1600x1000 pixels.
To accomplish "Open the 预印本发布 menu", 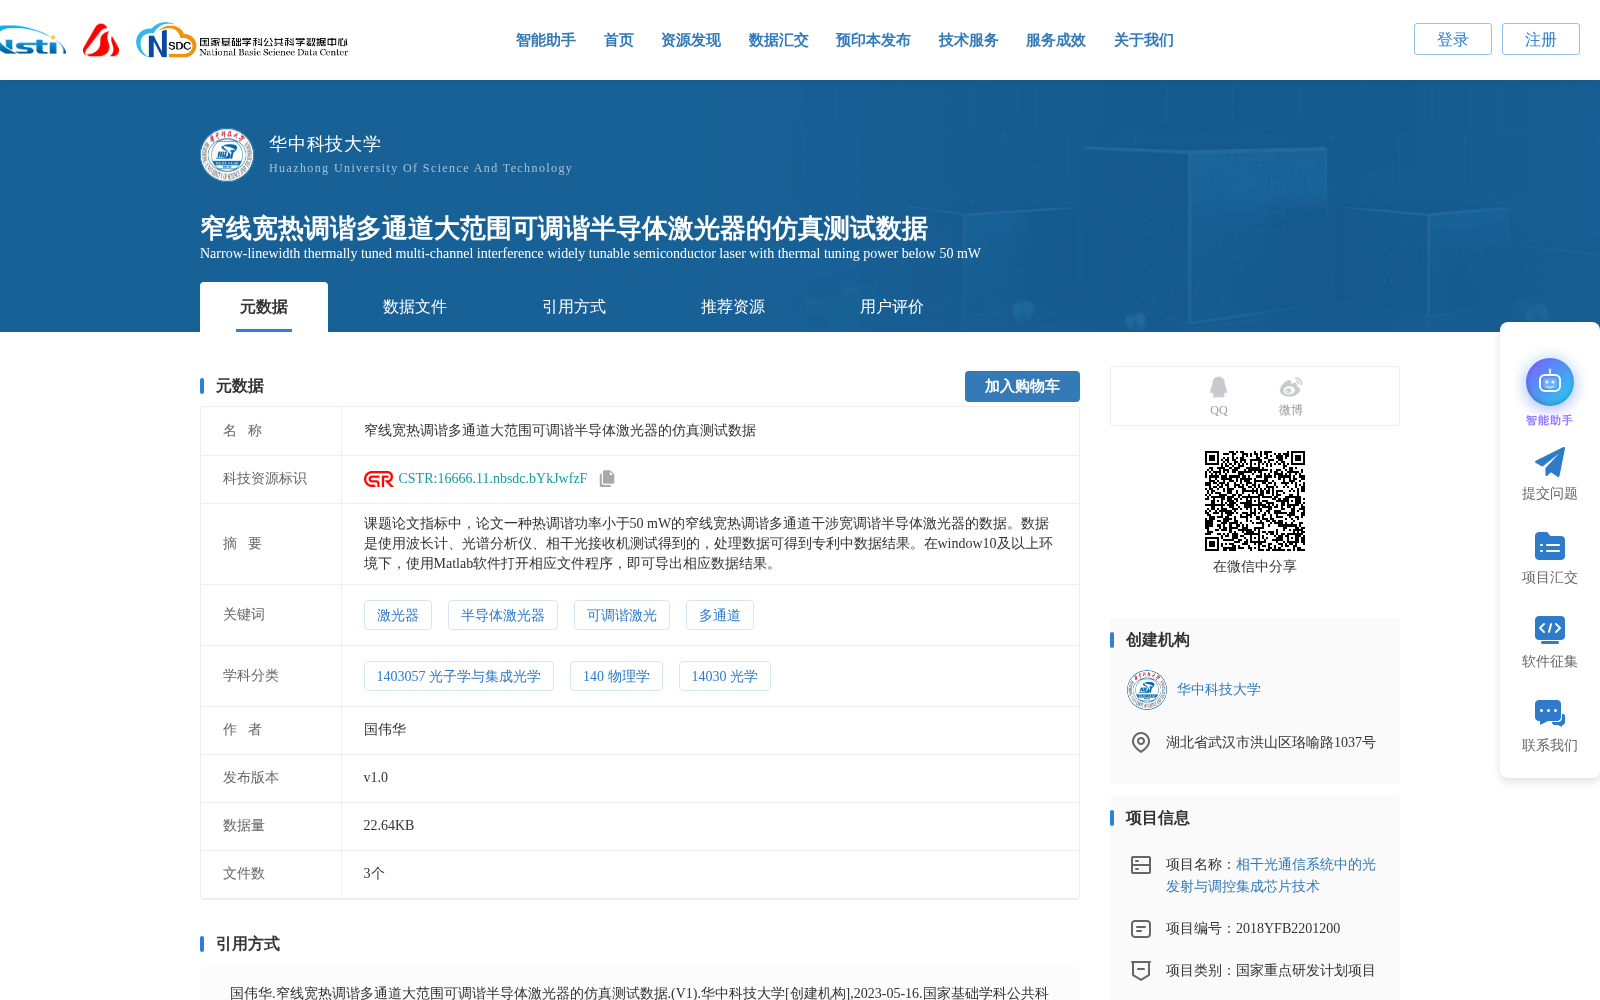I will [873, 40].
